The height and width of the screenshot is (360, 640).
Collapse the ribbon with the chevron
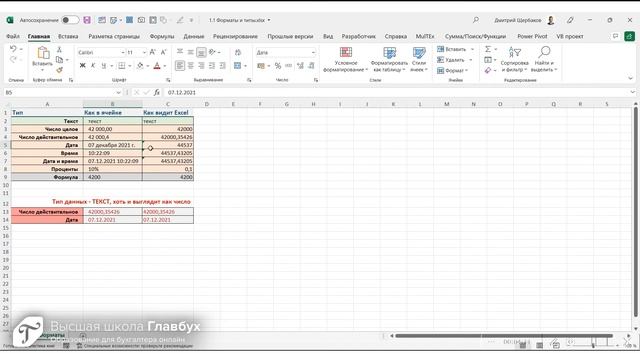coord(631,78)
